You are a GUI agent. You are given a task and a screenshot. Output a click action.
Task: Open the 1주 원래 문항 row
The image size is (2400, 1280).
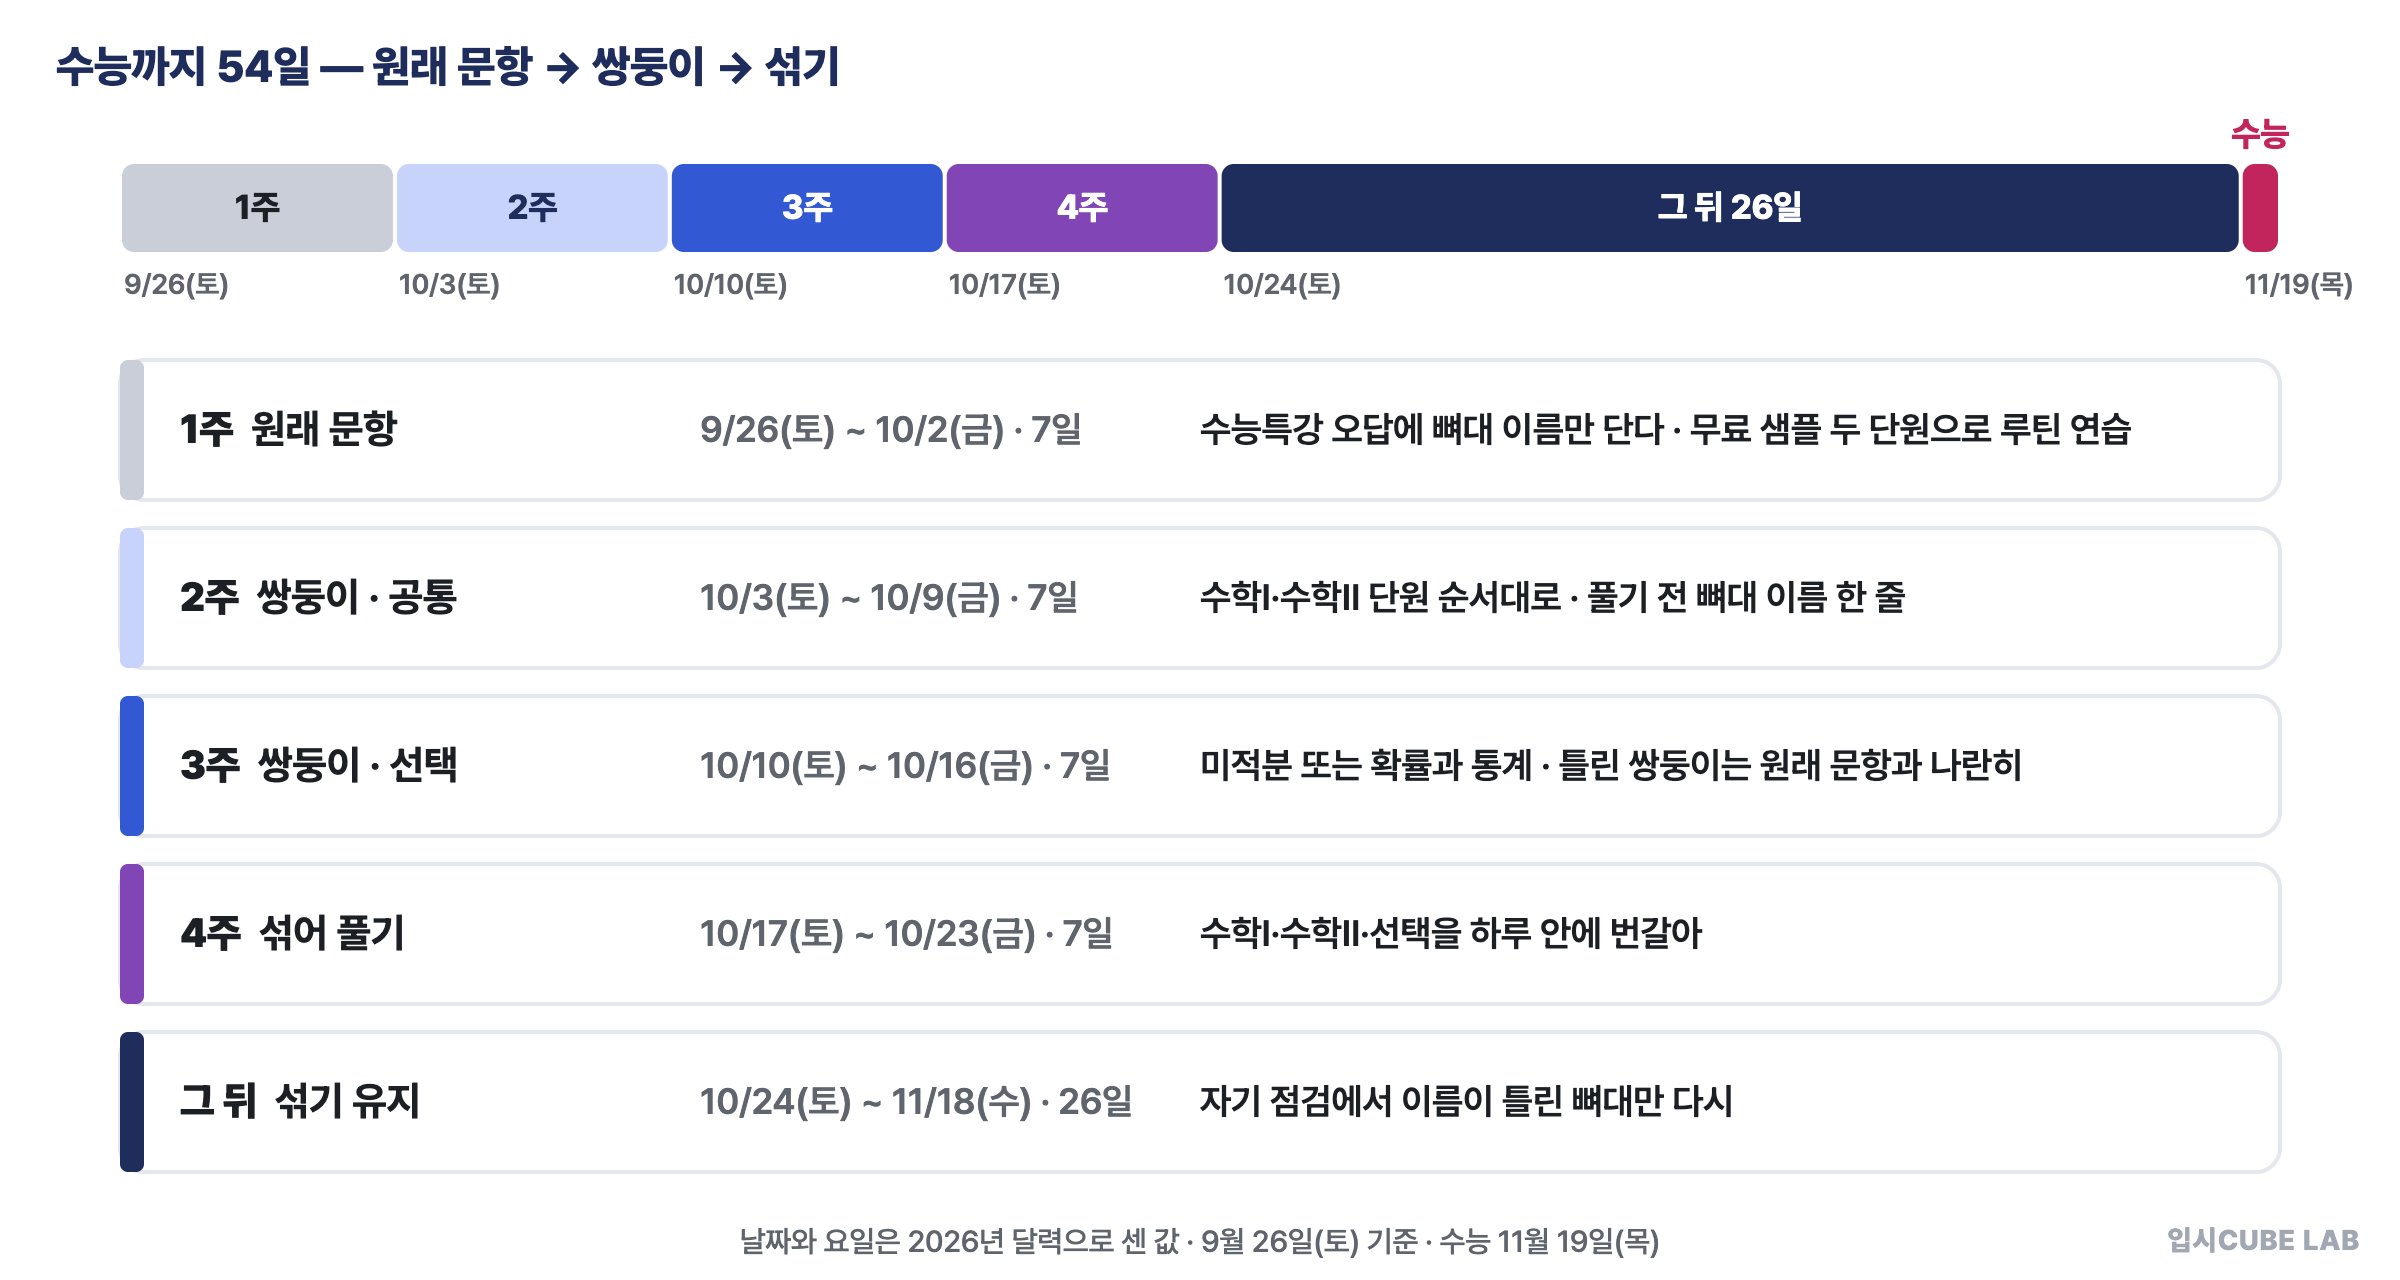point(1200,430)
